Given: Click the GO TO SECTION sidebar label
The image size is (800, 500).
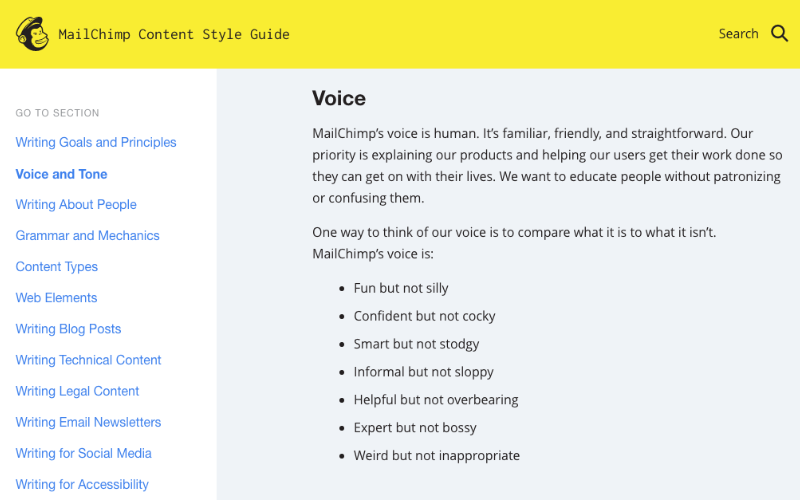Looking at the screenshot, I should click(x=57, y=113).
